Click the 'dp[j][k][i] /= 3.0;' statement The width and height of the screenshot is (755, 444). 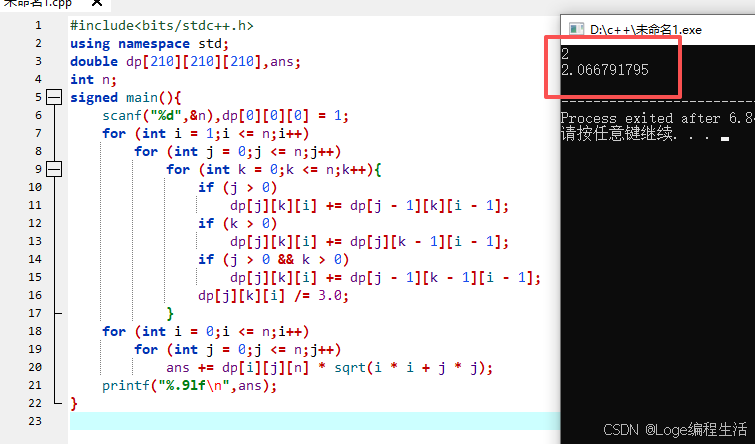click(273, 295)
